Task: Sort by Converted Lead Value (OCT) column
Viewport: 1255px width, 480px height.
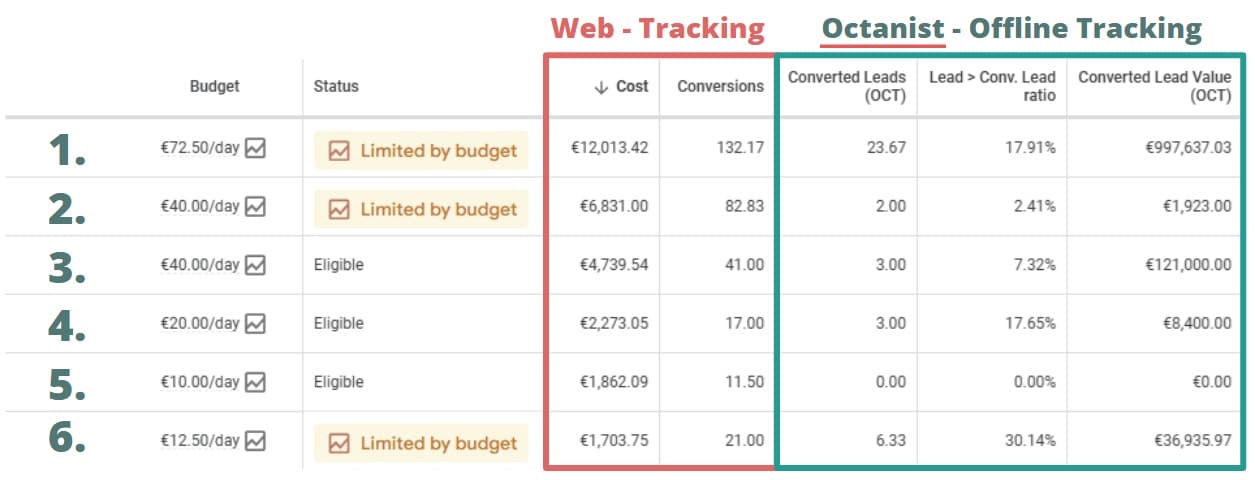Action: [1154, 87]
